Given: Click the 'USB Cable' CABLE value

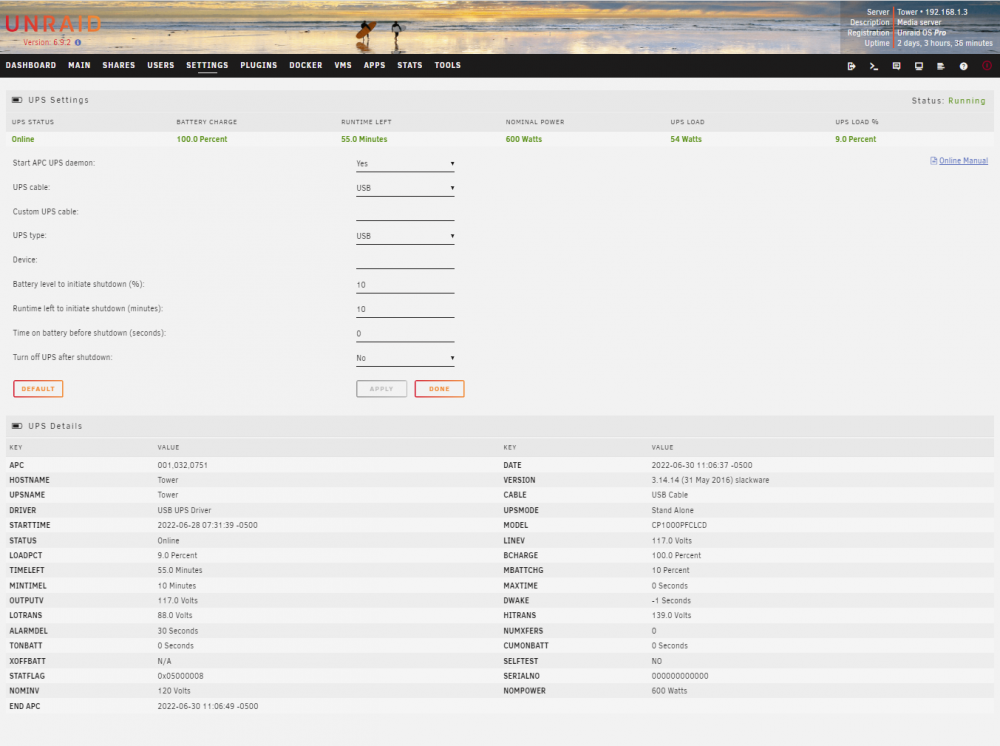Looking at the screenshot, I should [670, 495].
